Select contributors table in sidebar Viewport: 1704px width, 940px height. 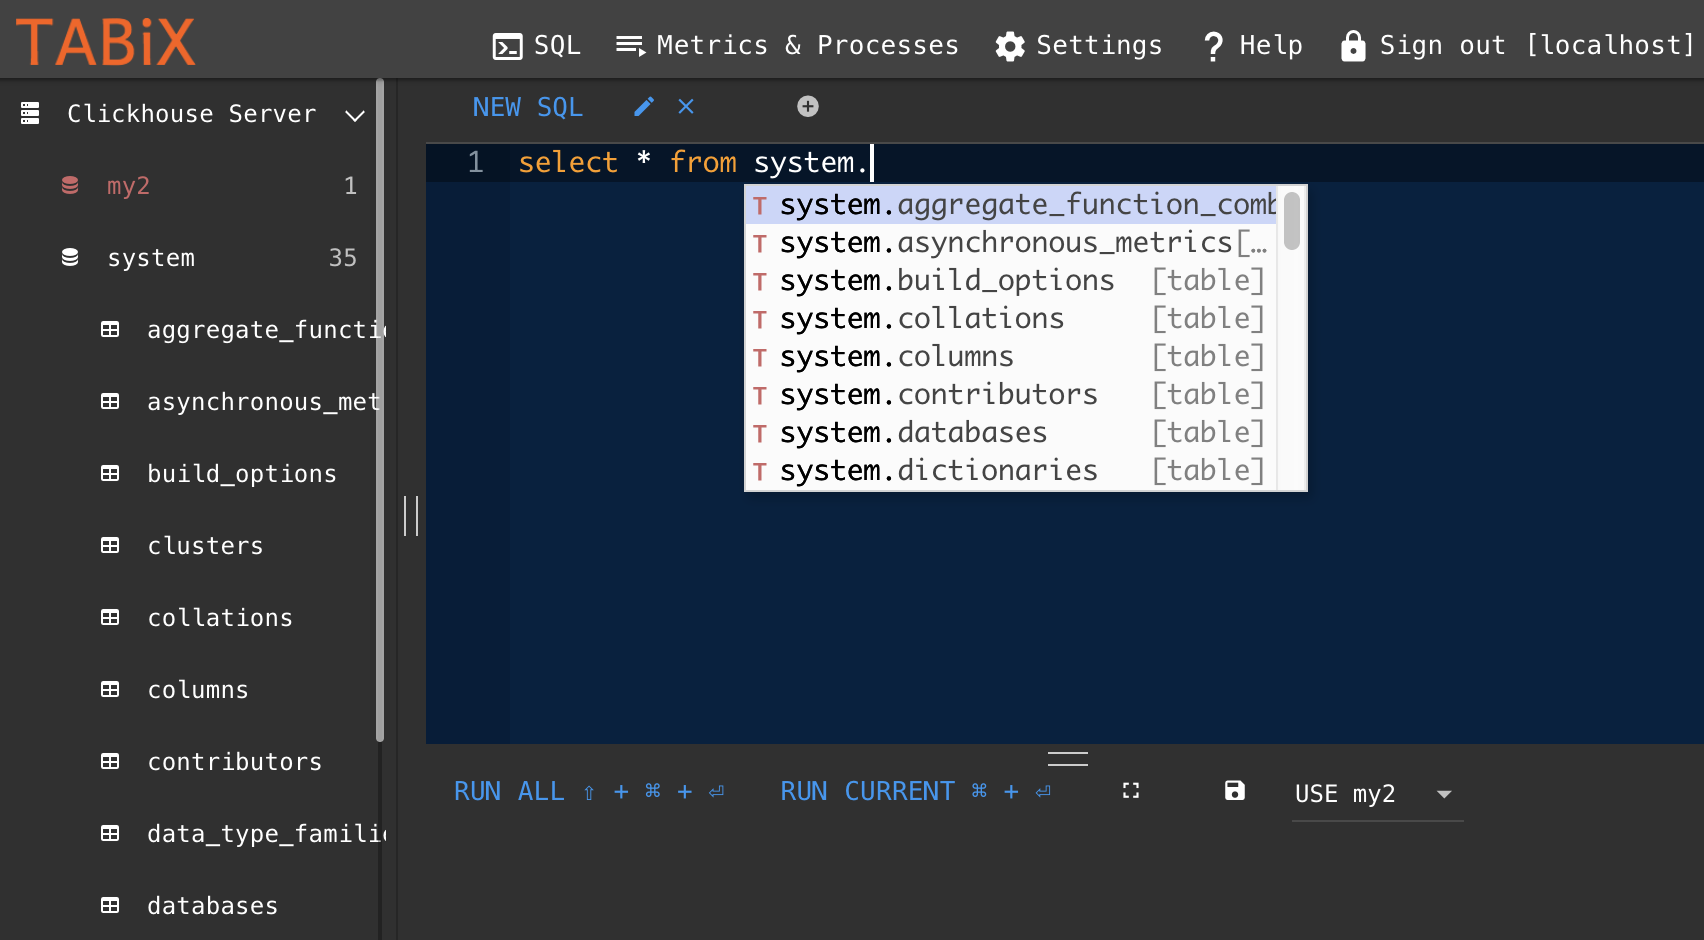tap(235, 762)
